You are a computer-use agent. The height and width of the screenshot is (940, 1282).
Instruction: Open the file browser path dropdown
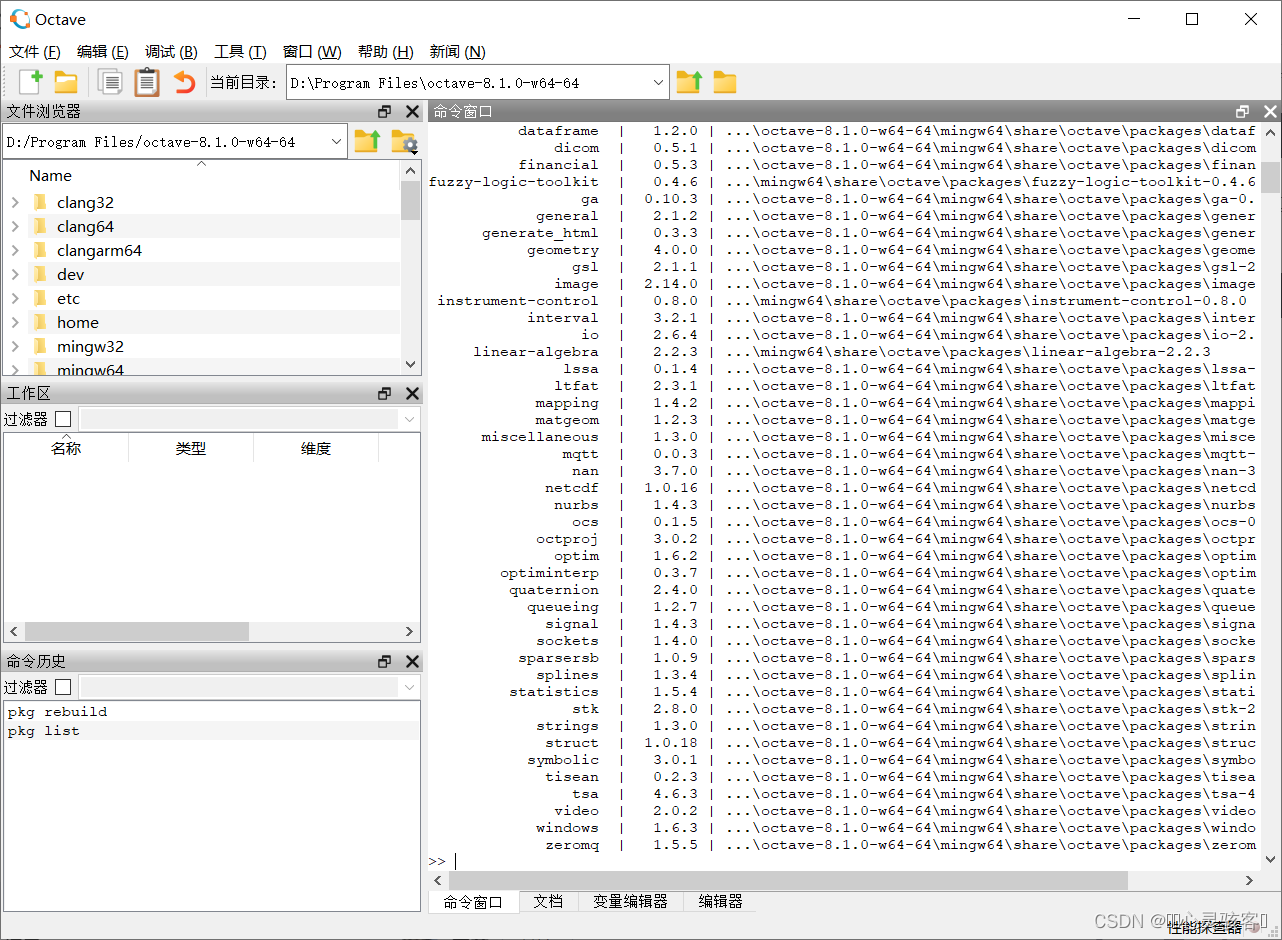(336, 142)
